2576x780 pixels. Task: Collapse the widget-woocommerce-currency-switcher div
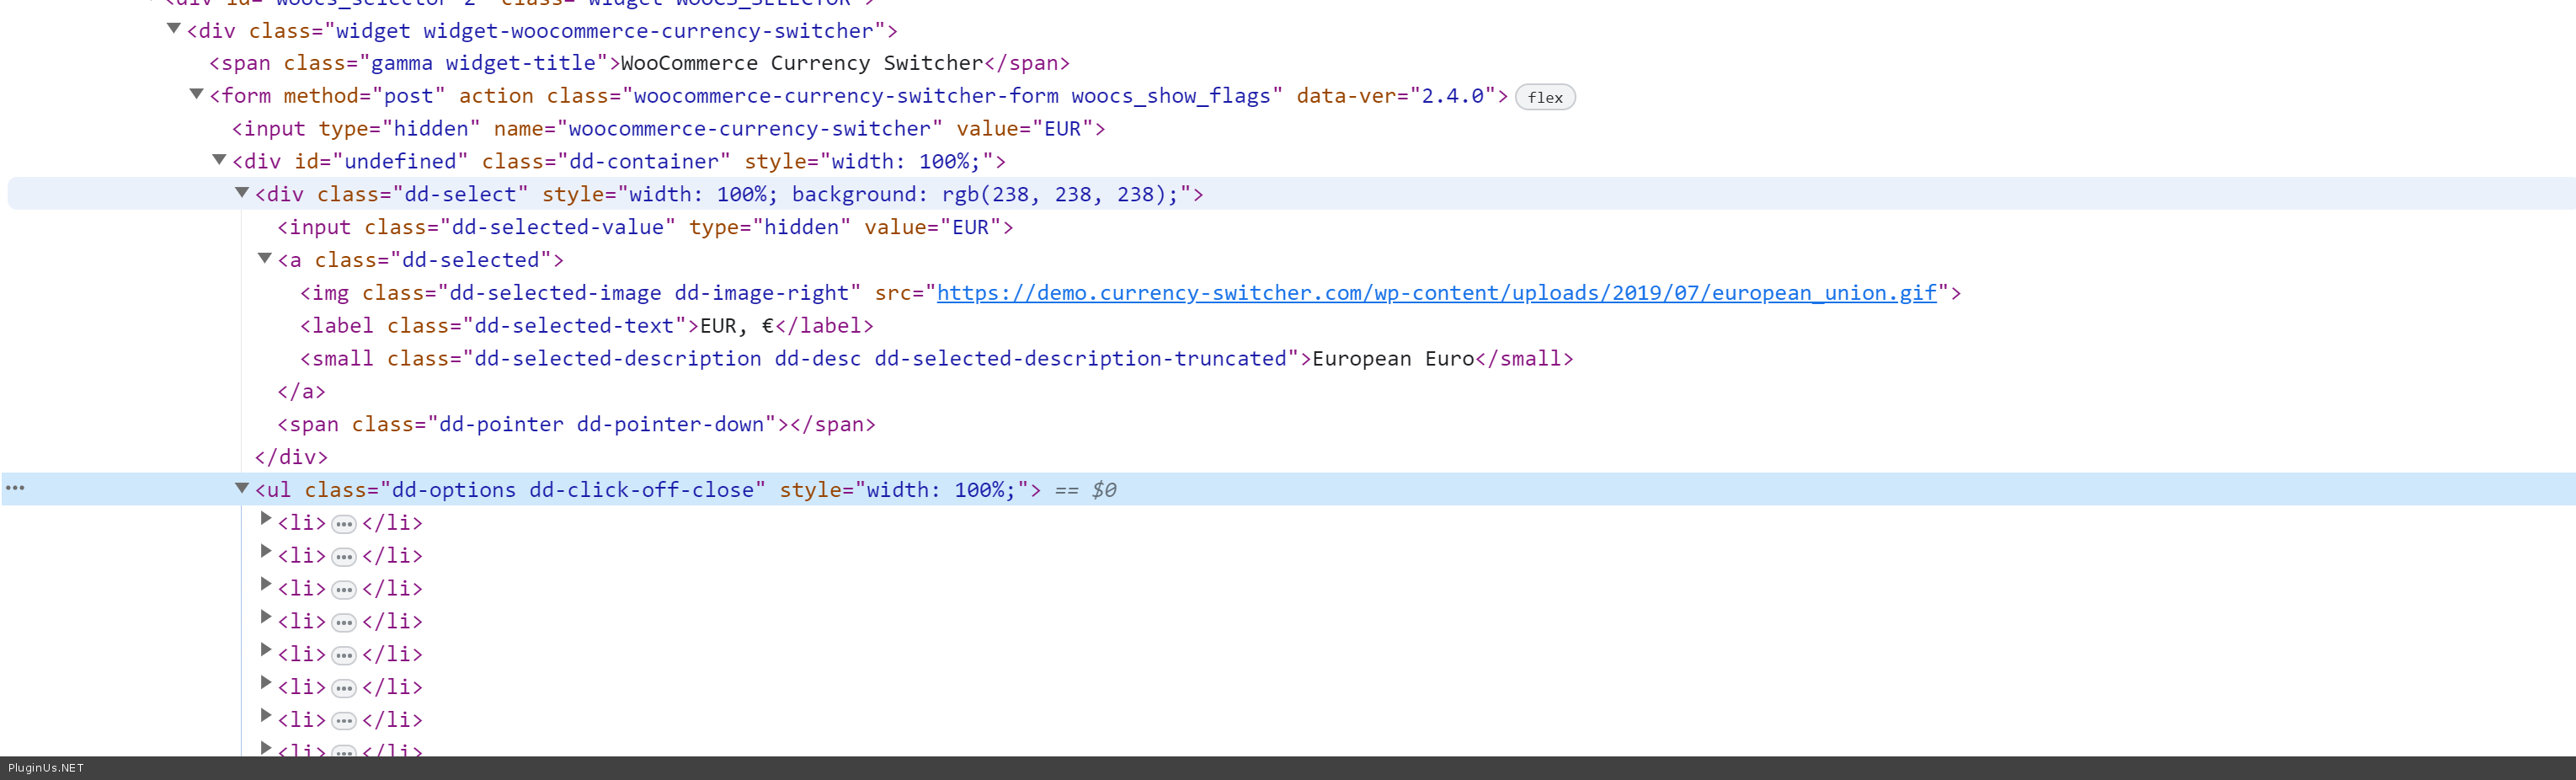174,29
